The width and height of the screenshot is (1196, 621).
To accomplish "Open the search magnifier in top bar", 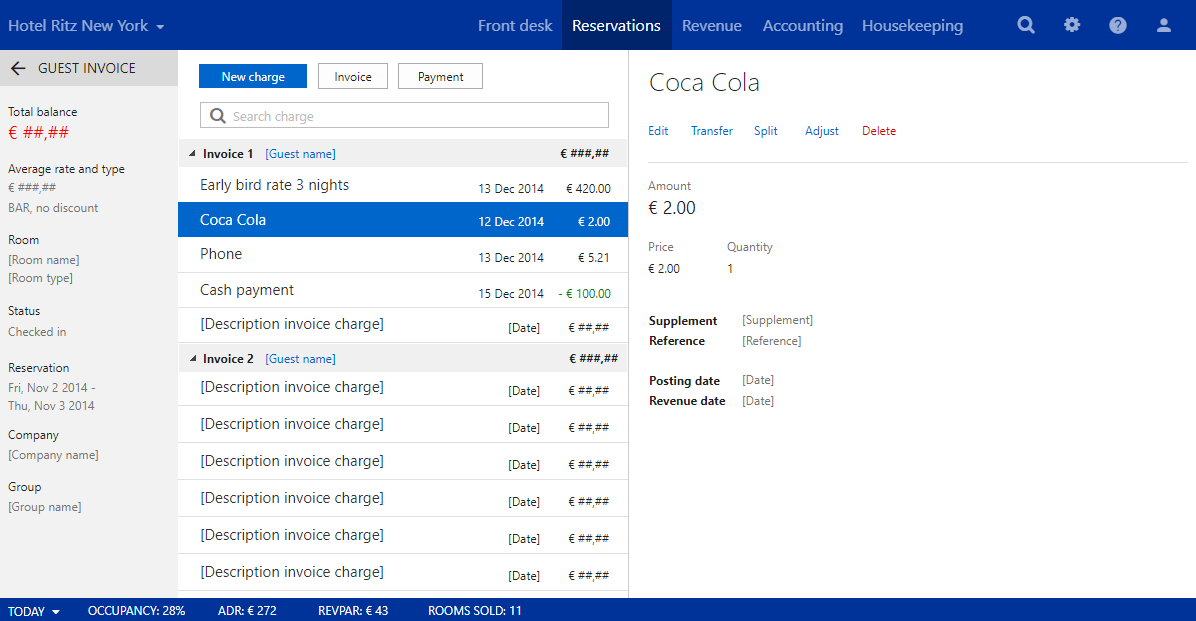I will point(1026,25).
